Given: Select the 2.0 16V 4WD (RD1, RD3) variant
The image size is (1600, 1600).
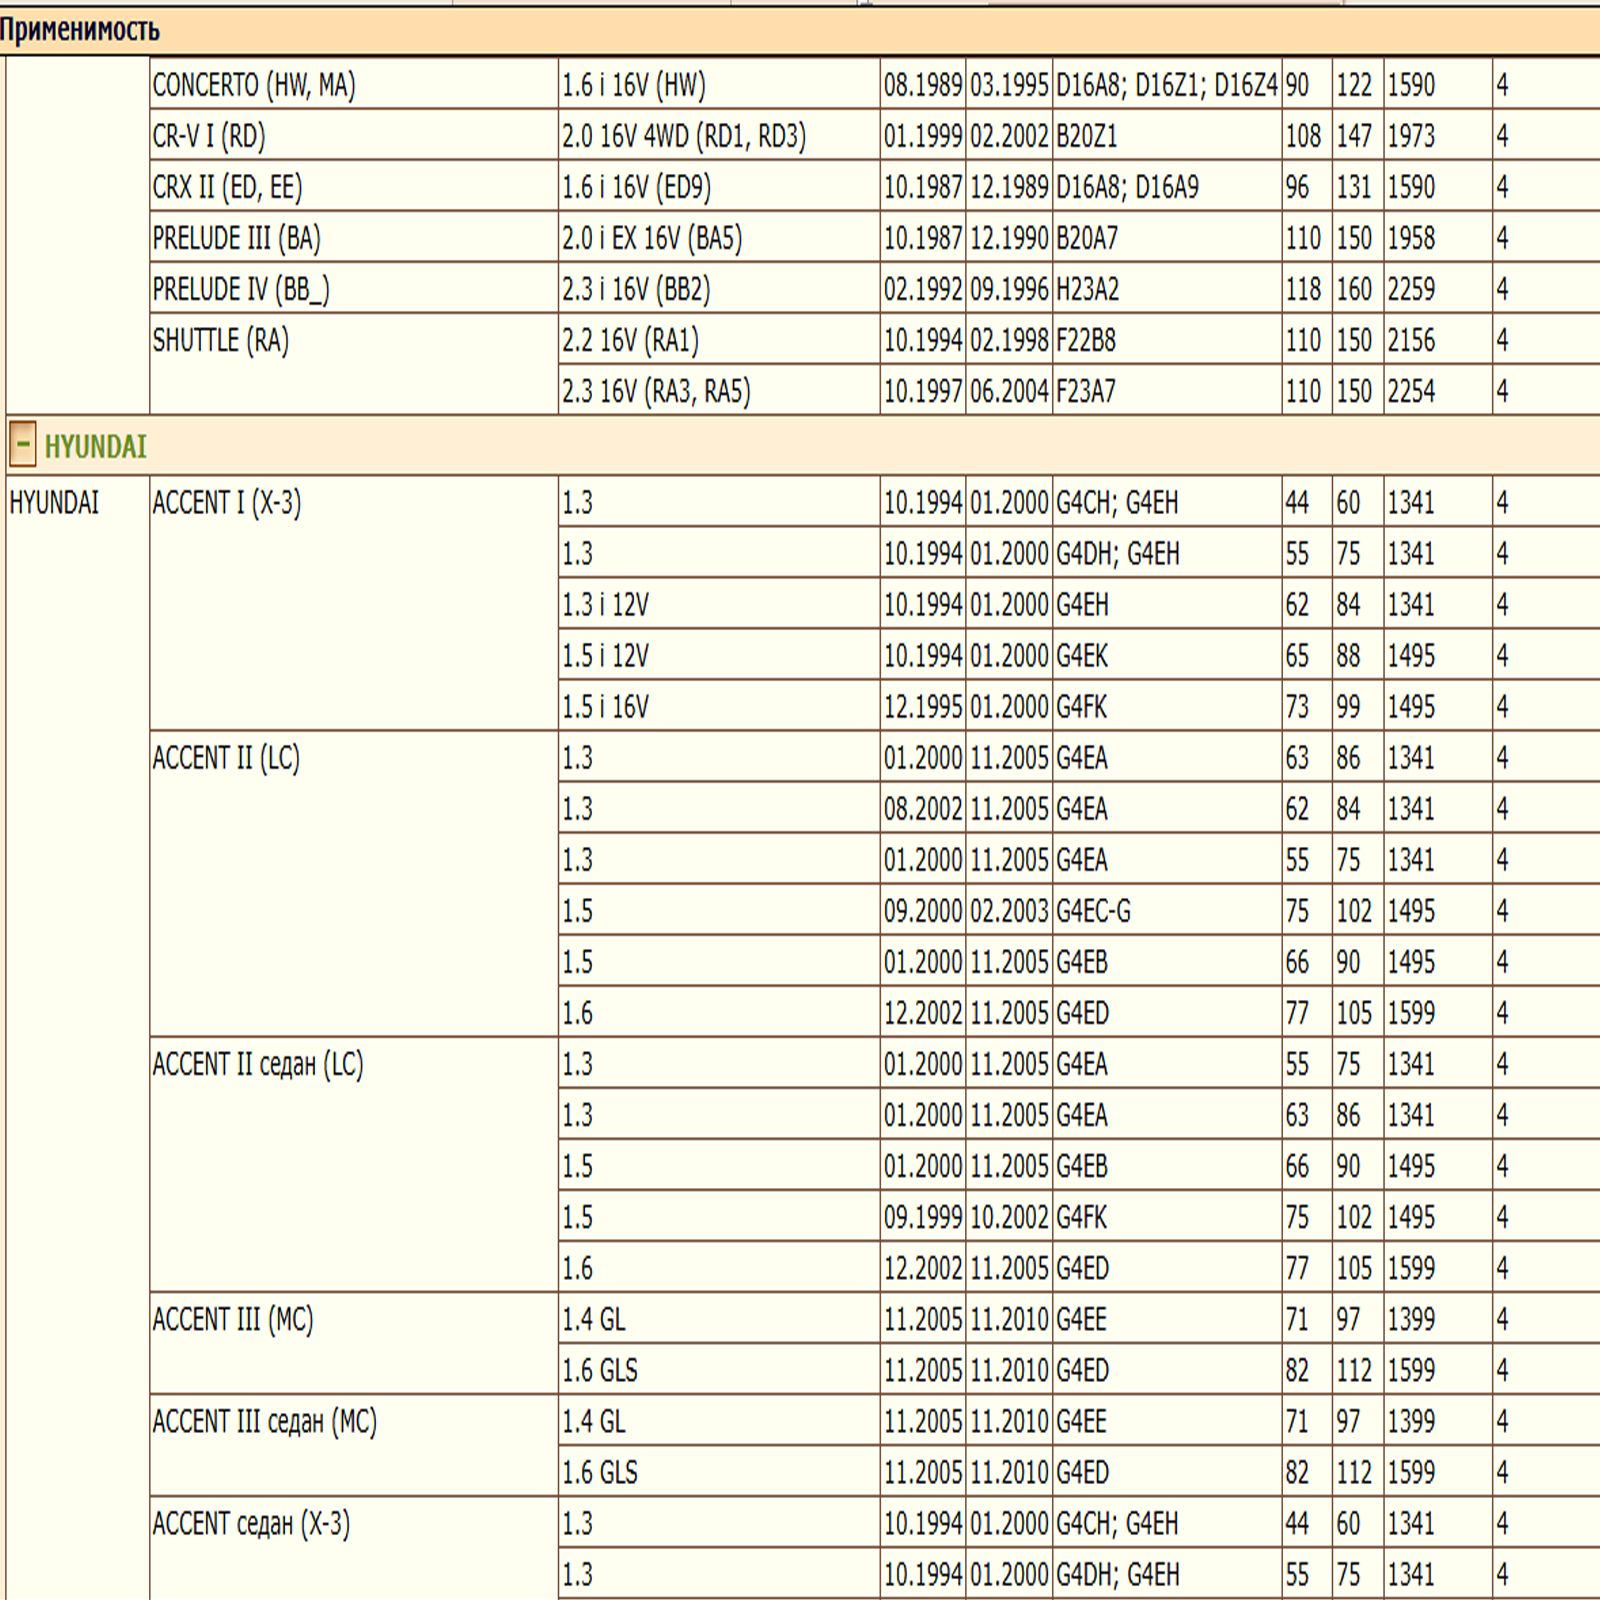Looking at the screenshot, I should coord(684,137).
